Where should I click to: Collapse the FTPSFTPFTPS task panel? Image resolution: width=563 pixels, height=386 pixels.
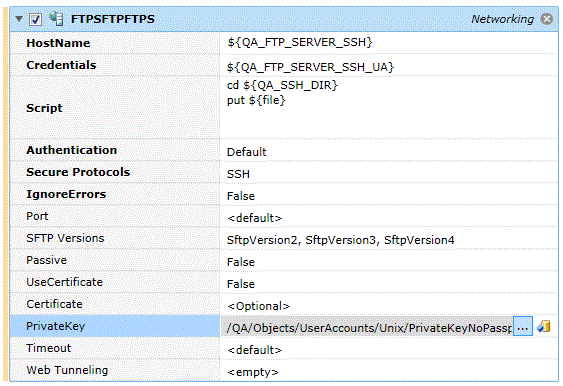pyautogui.click(x=19, y=19)
